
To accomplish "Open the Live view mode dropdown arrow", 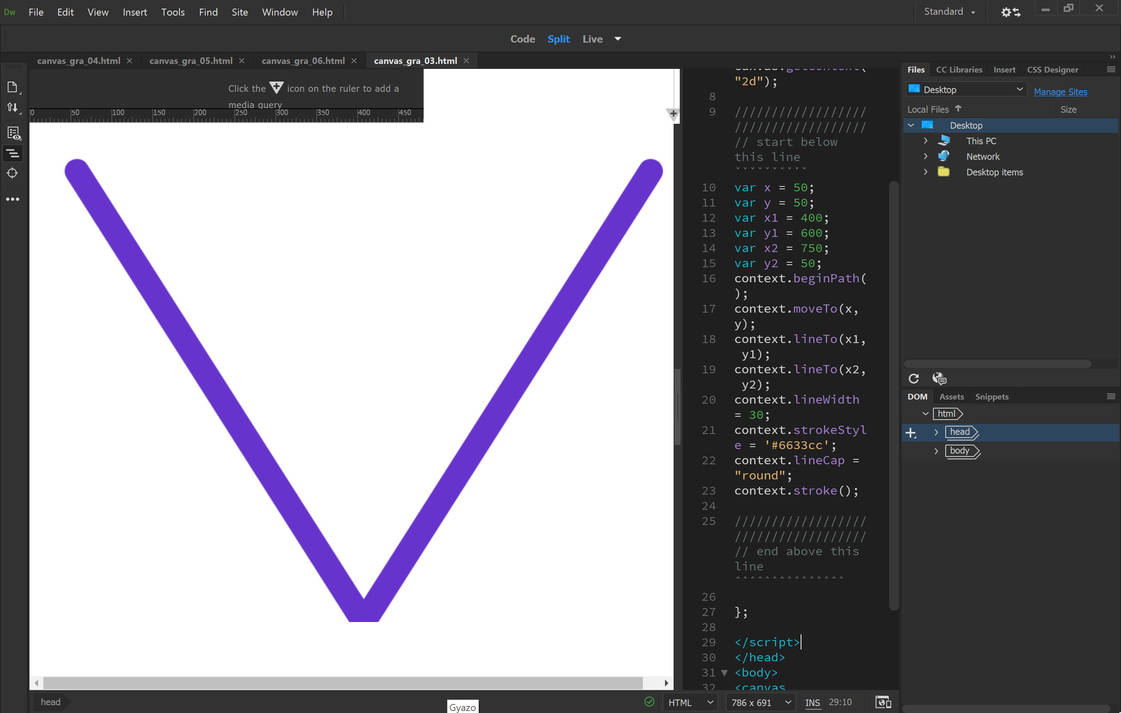I will point(618,39).
